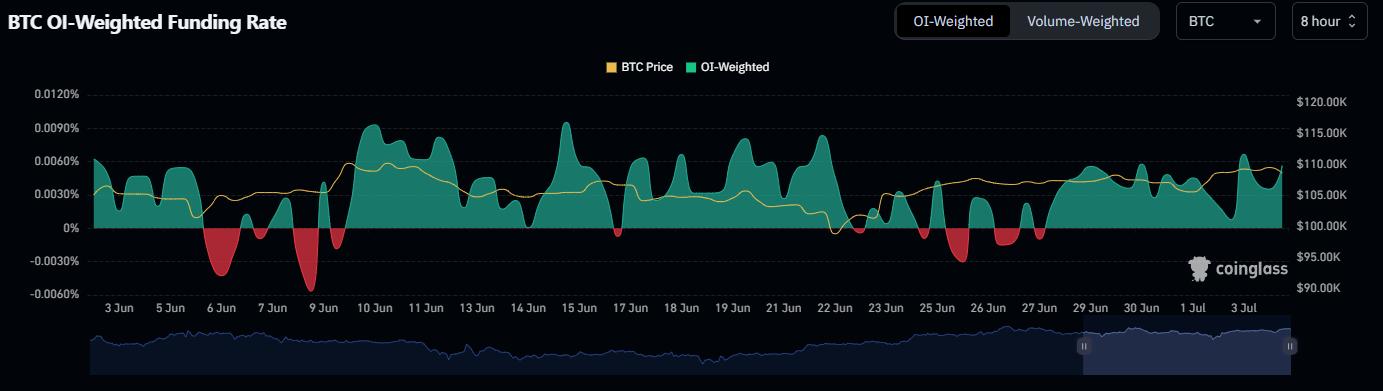Click the -0.0060% axis label
Viewport: 1383px width, 391px height.
[54, 294]
